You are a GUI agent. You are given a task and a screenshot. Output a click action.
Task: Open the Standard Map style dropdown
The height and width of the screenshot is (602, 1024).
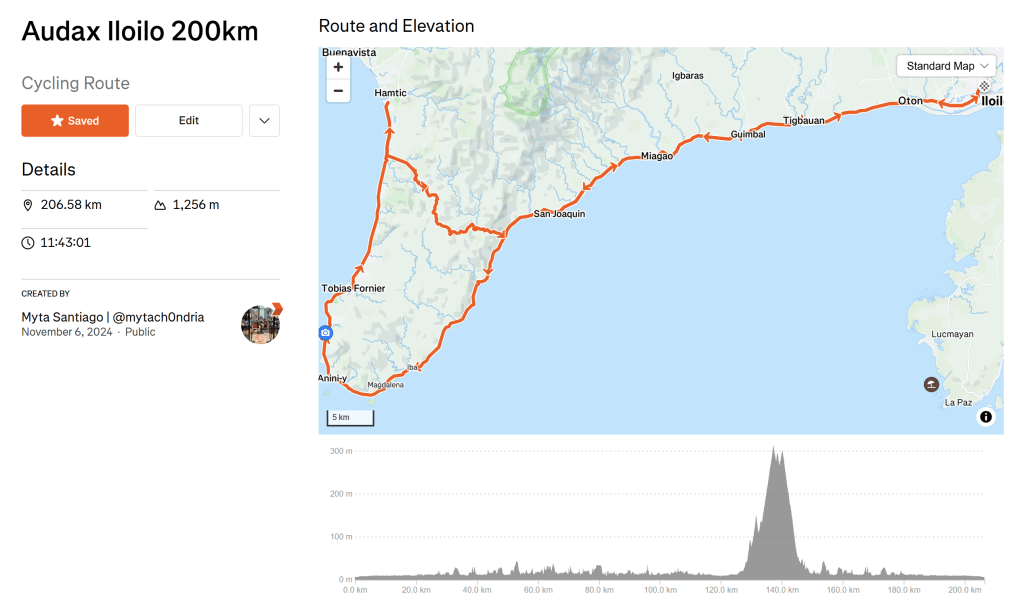point(946,66)
